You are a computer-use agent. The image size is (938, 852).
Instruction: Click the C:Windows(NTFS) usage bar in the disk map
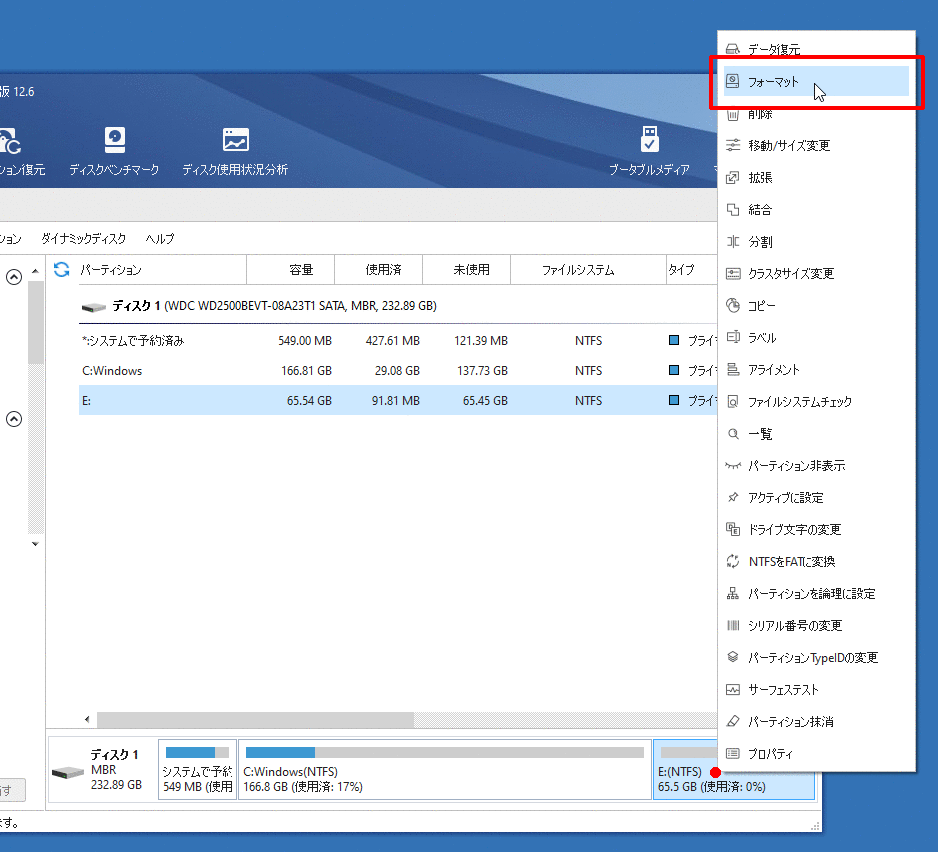tap(444, 752)
